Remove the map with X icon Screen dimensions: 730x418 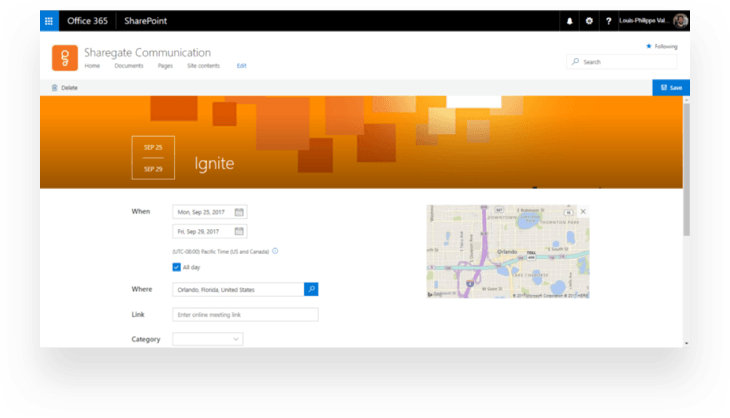pyautogui.click(x=583, y=211)
